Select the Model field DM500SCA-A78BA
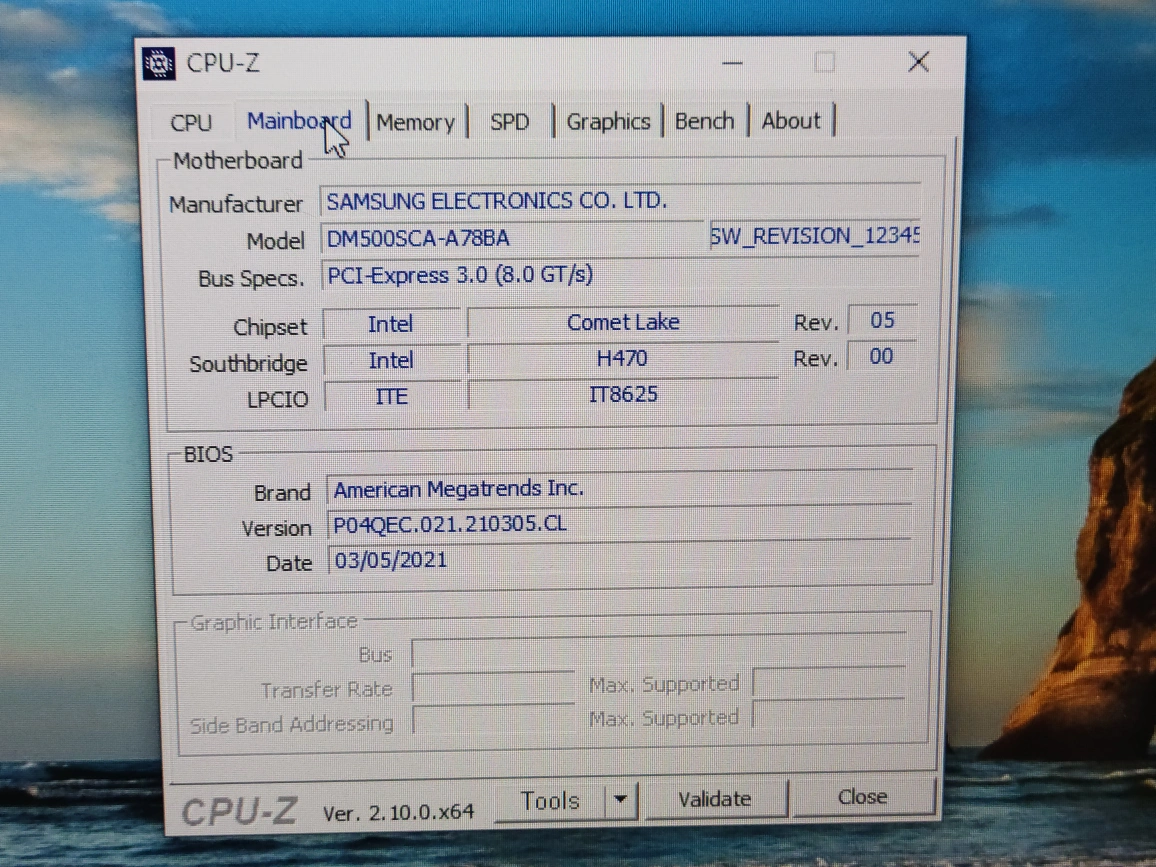 click(x=513, y=238)
